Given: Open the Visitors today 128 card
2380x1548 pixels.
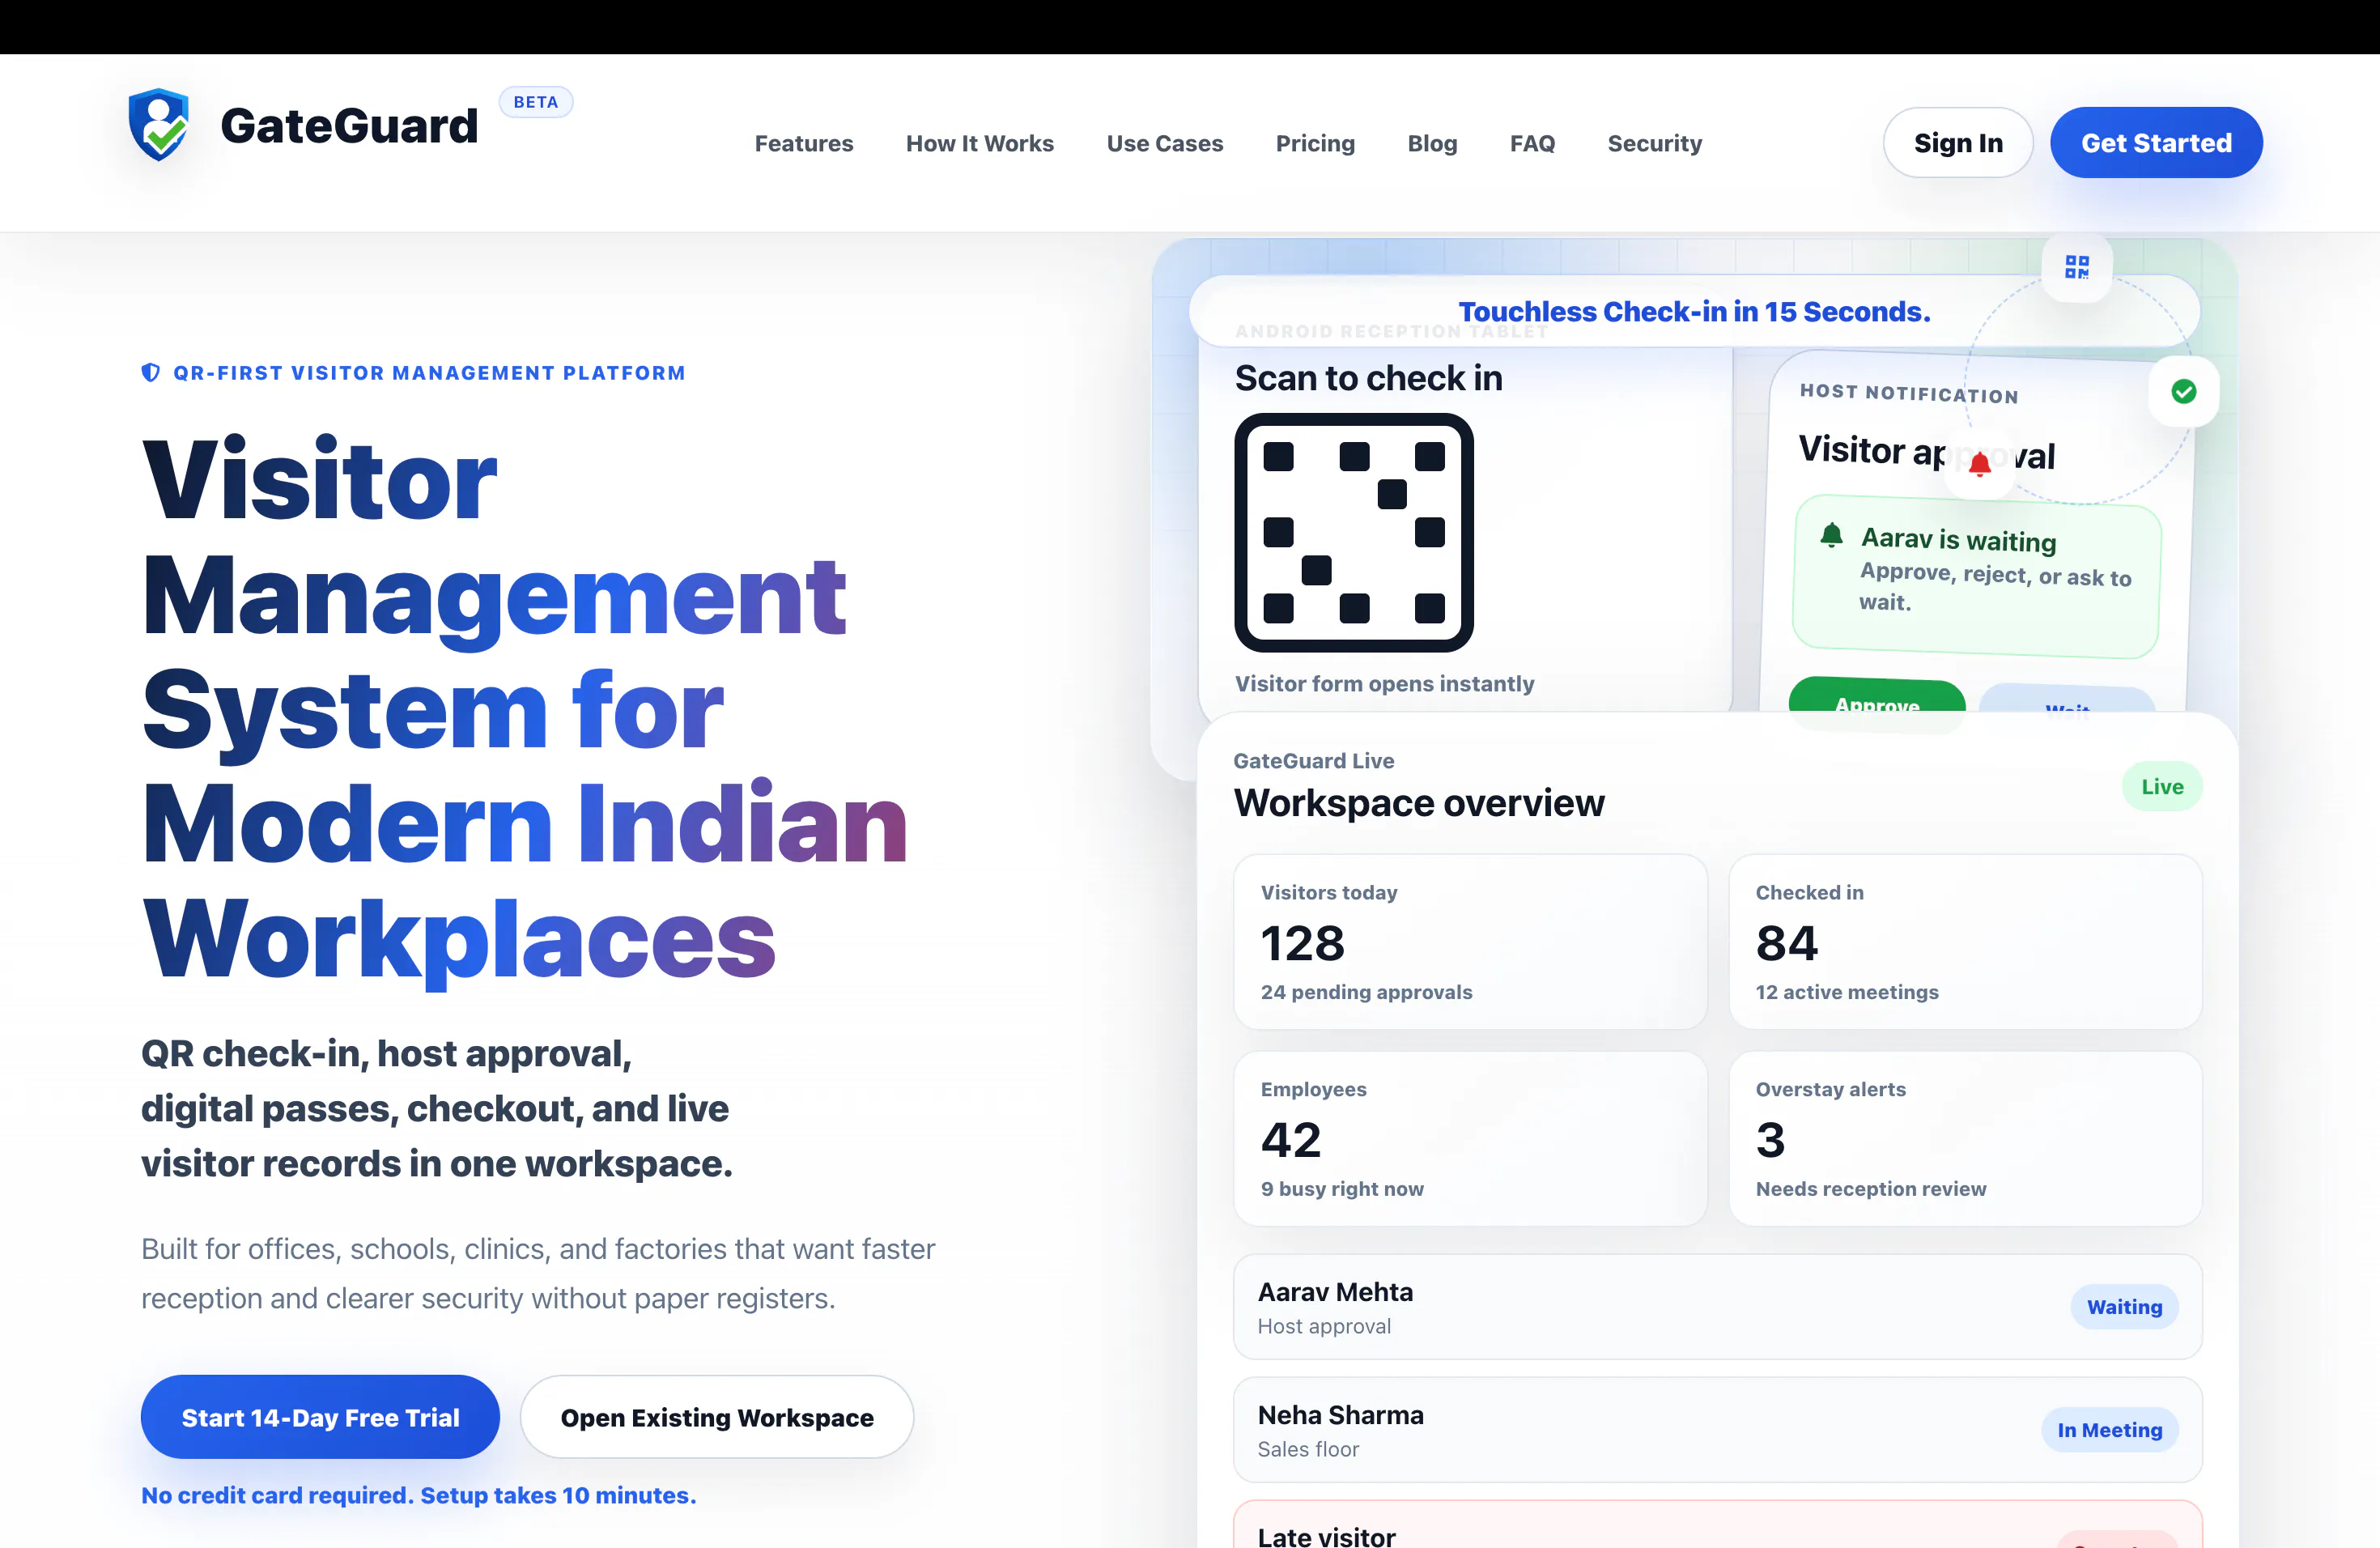Looking at the screenshot, I should click(1470, 942).
